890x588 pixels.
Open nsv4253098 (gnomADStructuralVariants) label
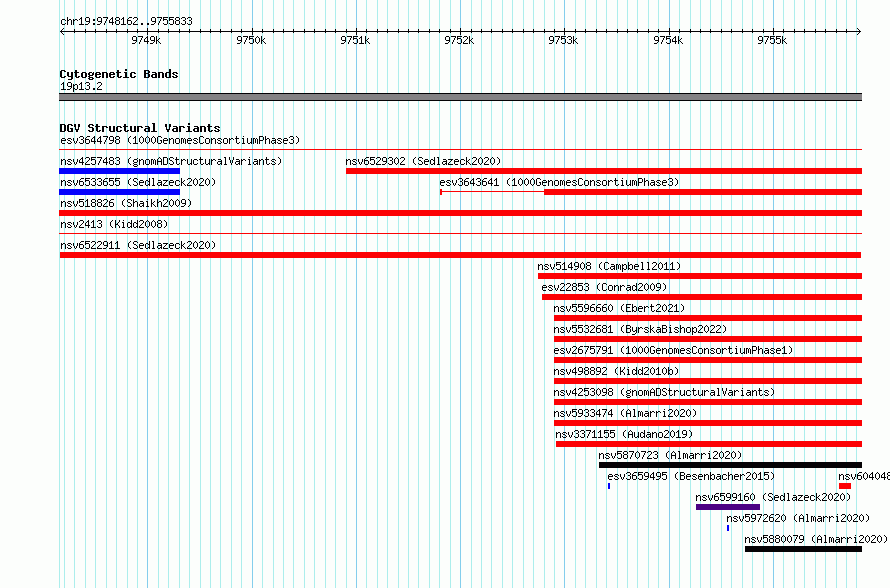click(664, 392)
